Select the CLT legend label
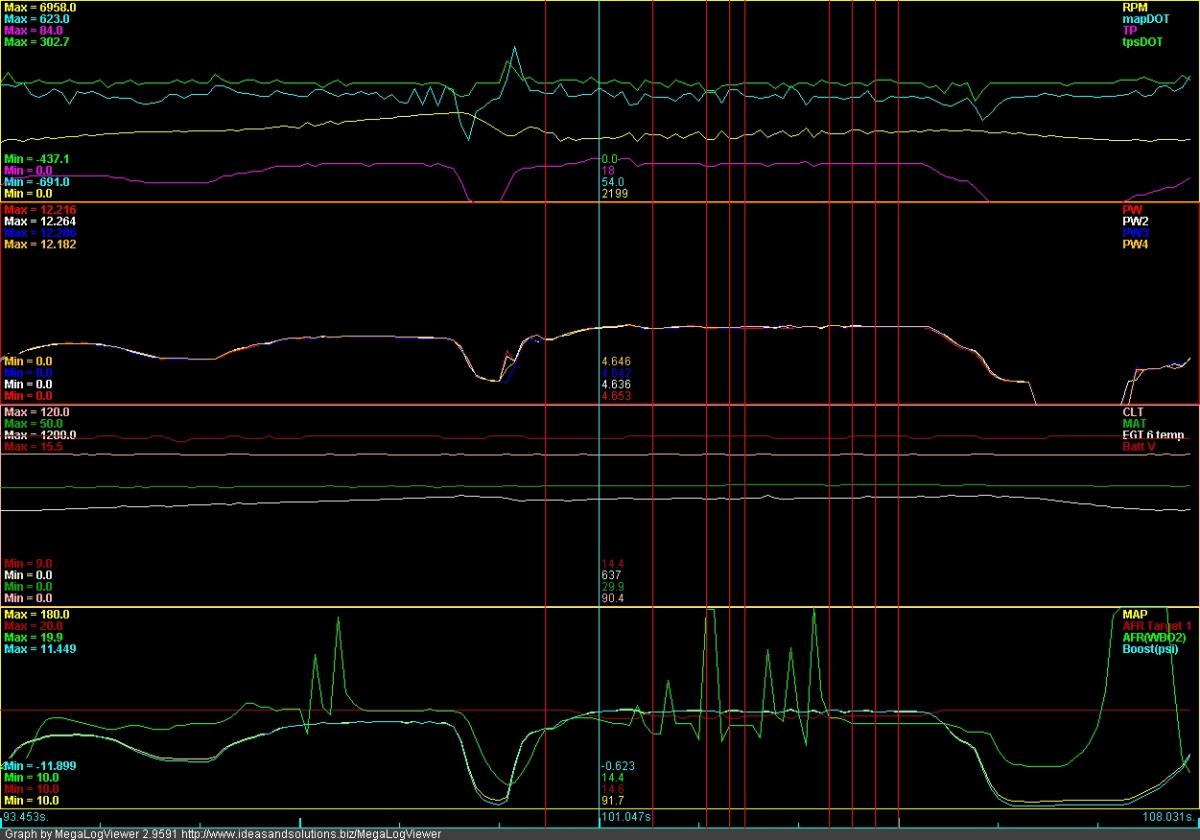The width and height of the screenshot is (1200, 840). tap(1133, 411)
